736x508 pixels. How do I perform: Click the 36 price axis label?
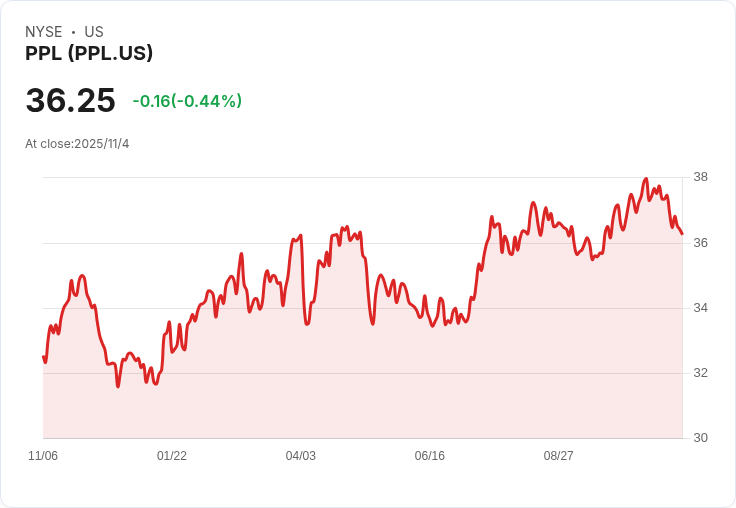point(700,243)
